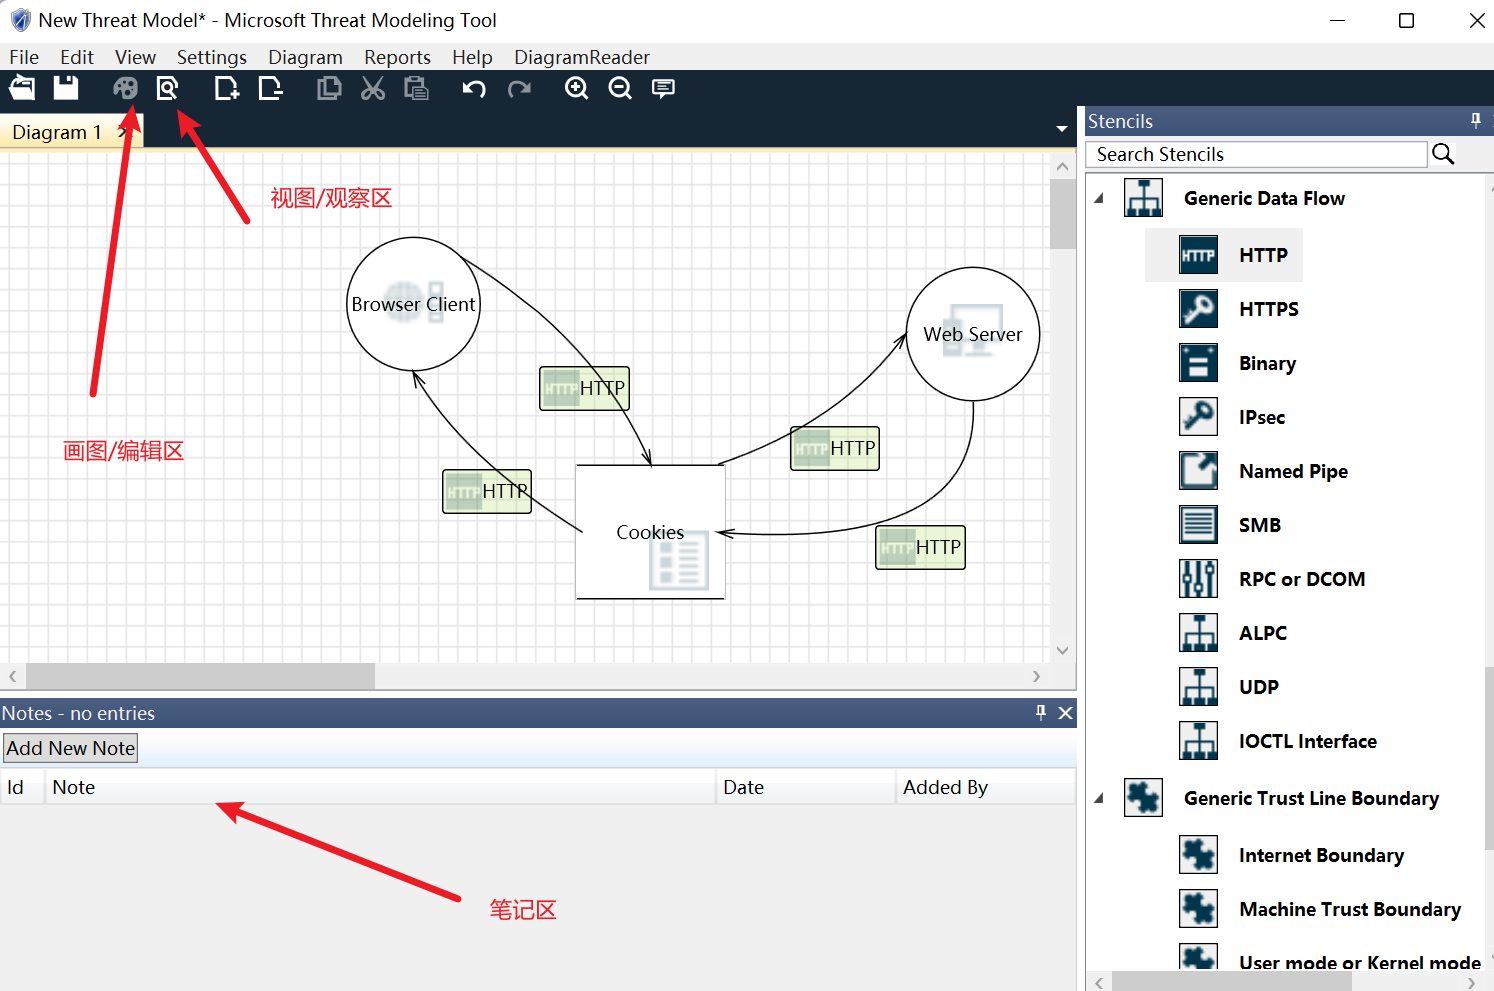1494x991 pixels.
Task: Save the threat model with the floppy icon
Action: (66, 88)
